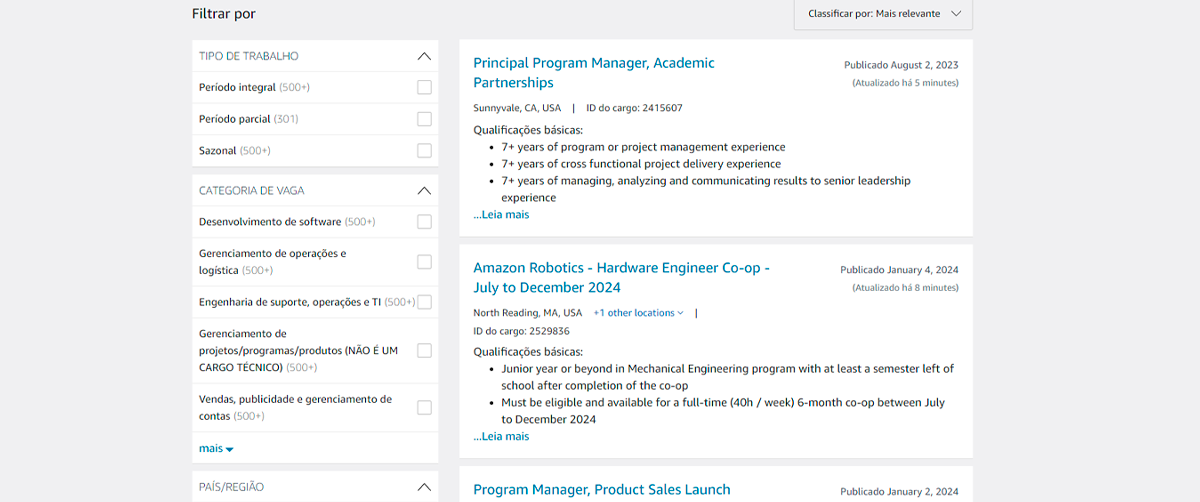Check the Sazonal checkbox
This screenshot has width=1200, height=502.
(x=424, y=151)
